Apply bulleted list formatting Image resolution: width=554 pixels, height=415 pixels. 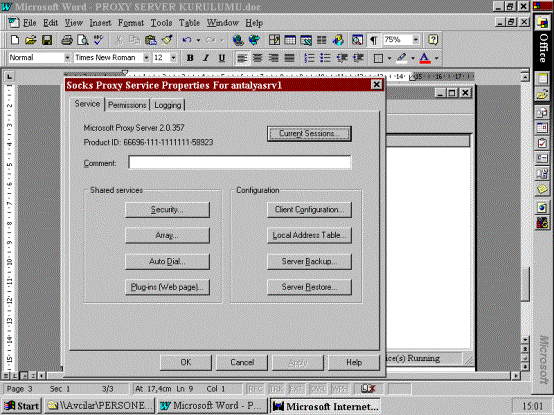pos(325,58)
